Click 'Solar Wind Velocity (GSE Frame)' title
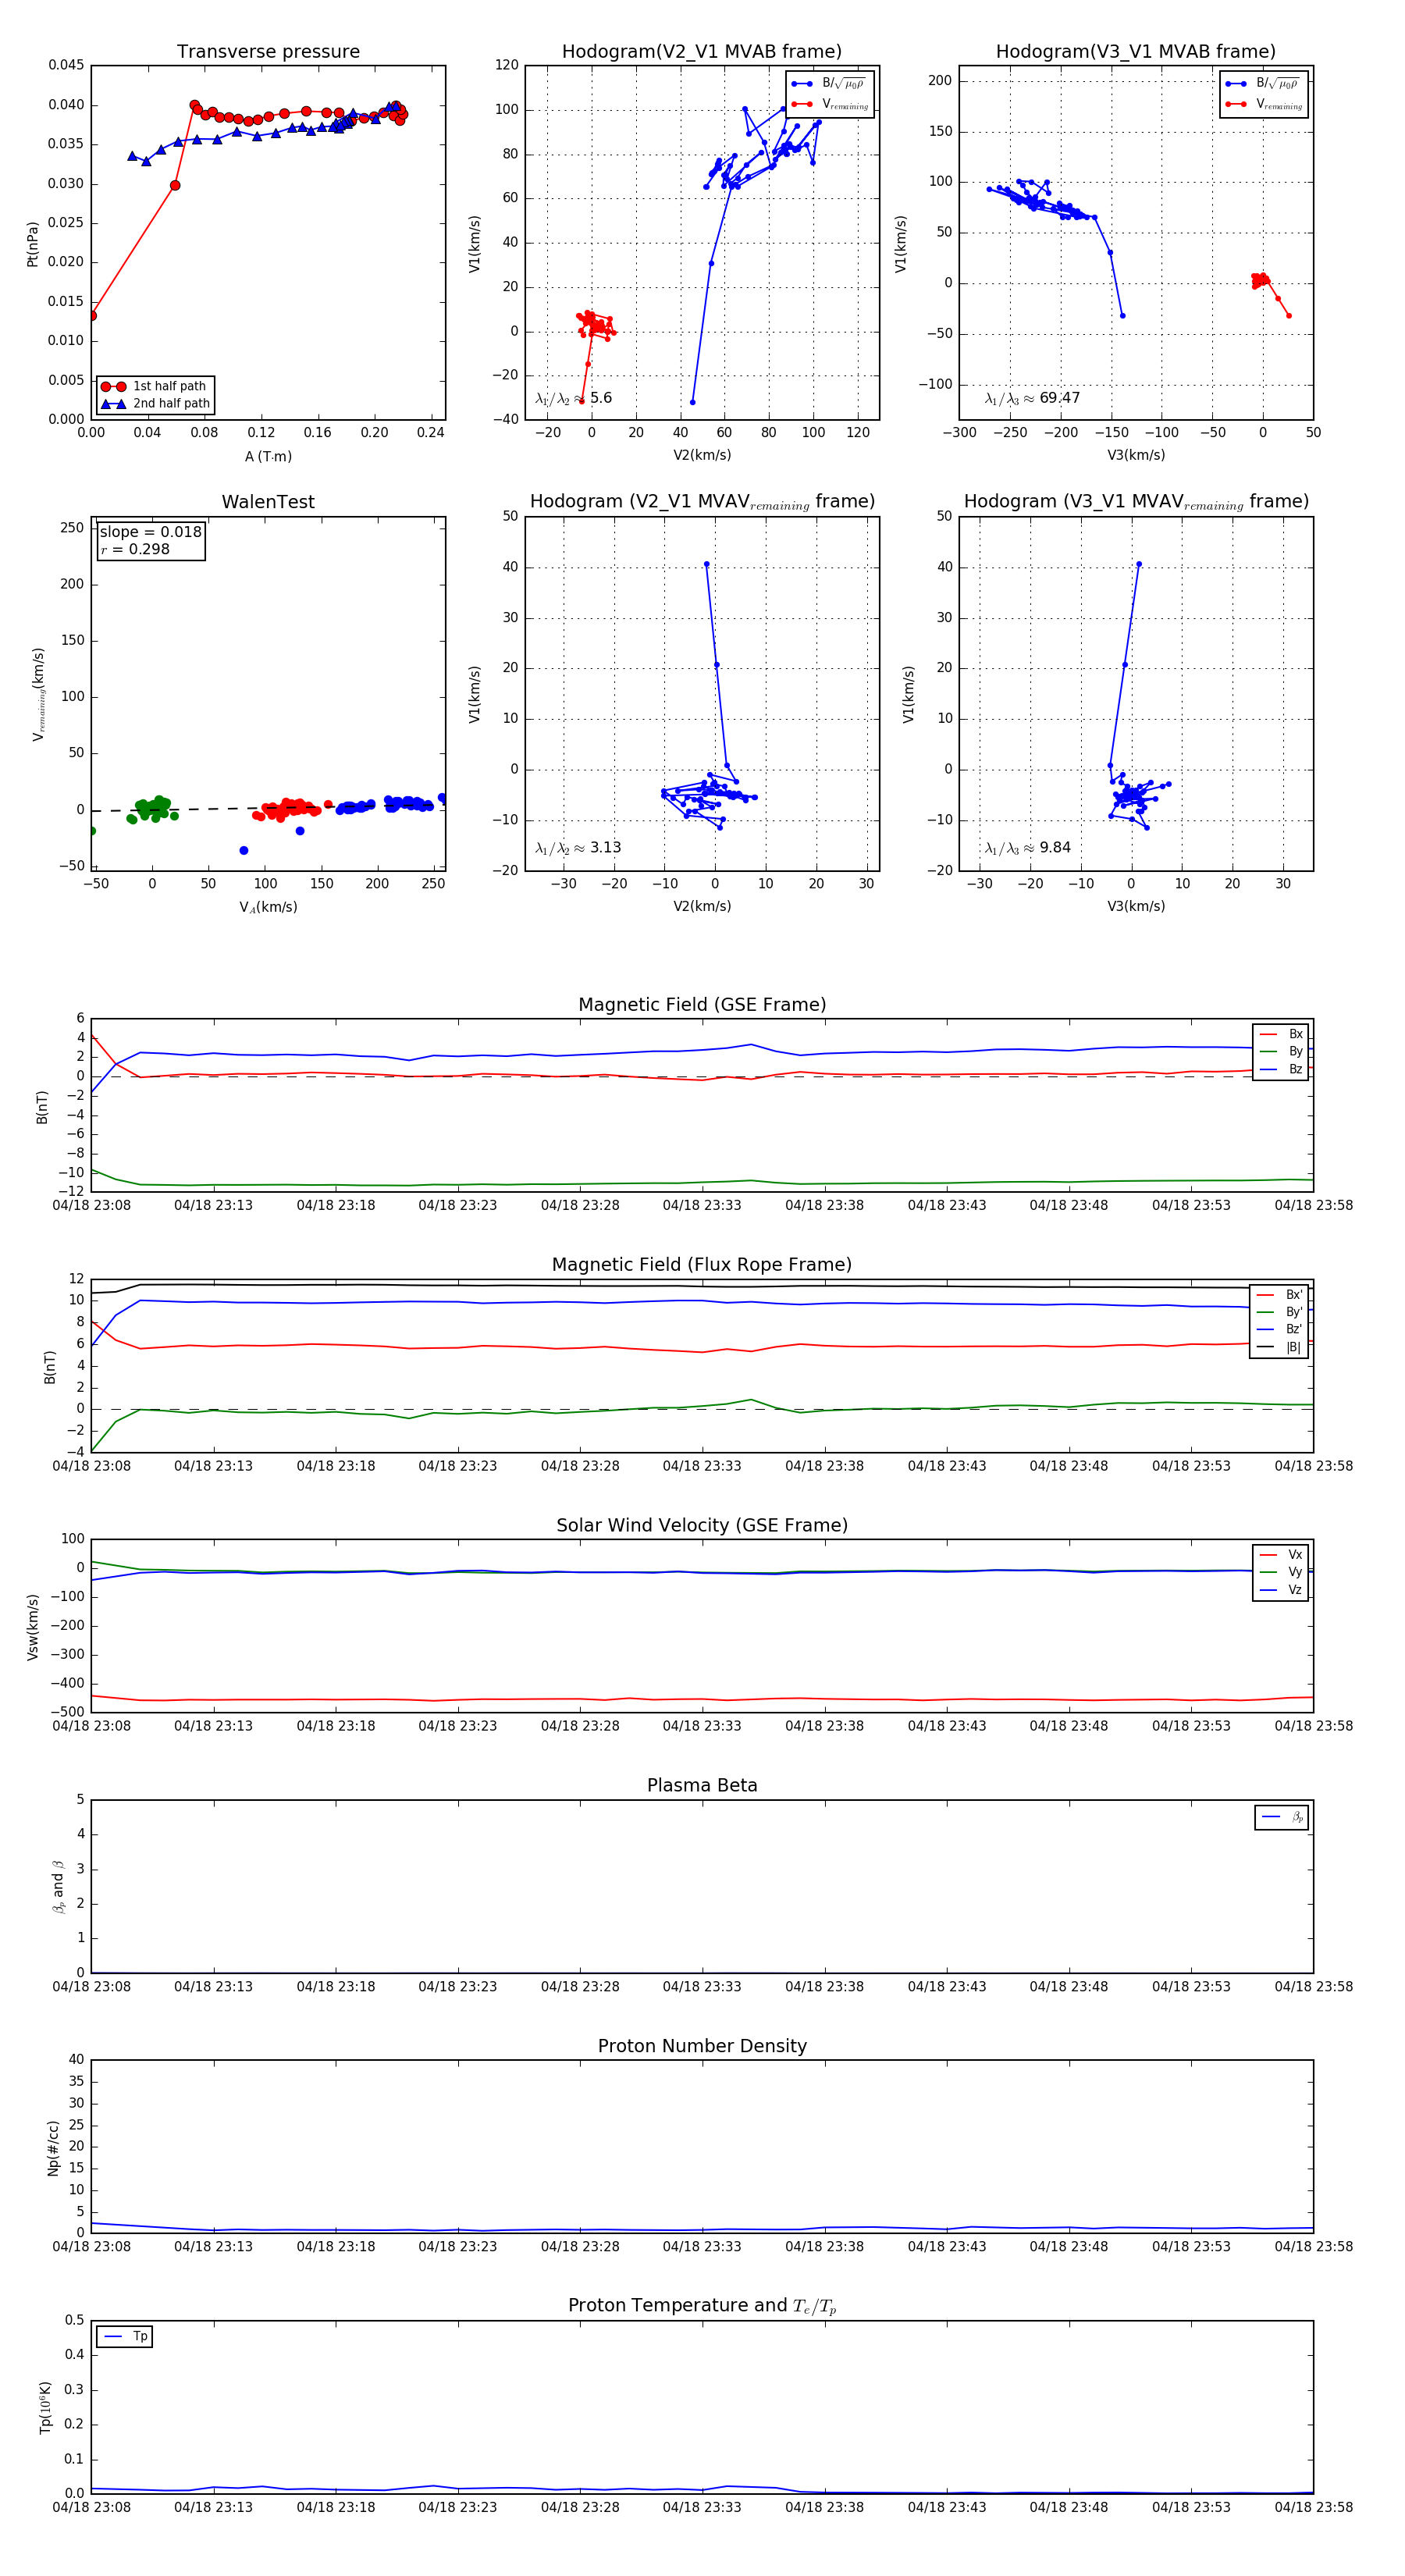 [702, 1525]
